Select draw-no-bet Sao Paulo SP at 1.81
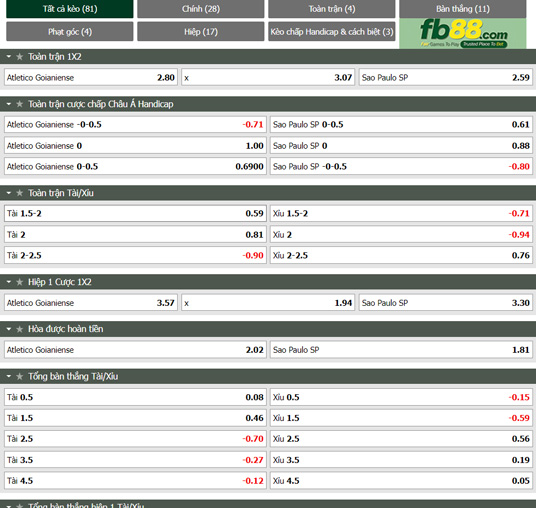Viewport: 536px width, 508px height. [401, 350]
